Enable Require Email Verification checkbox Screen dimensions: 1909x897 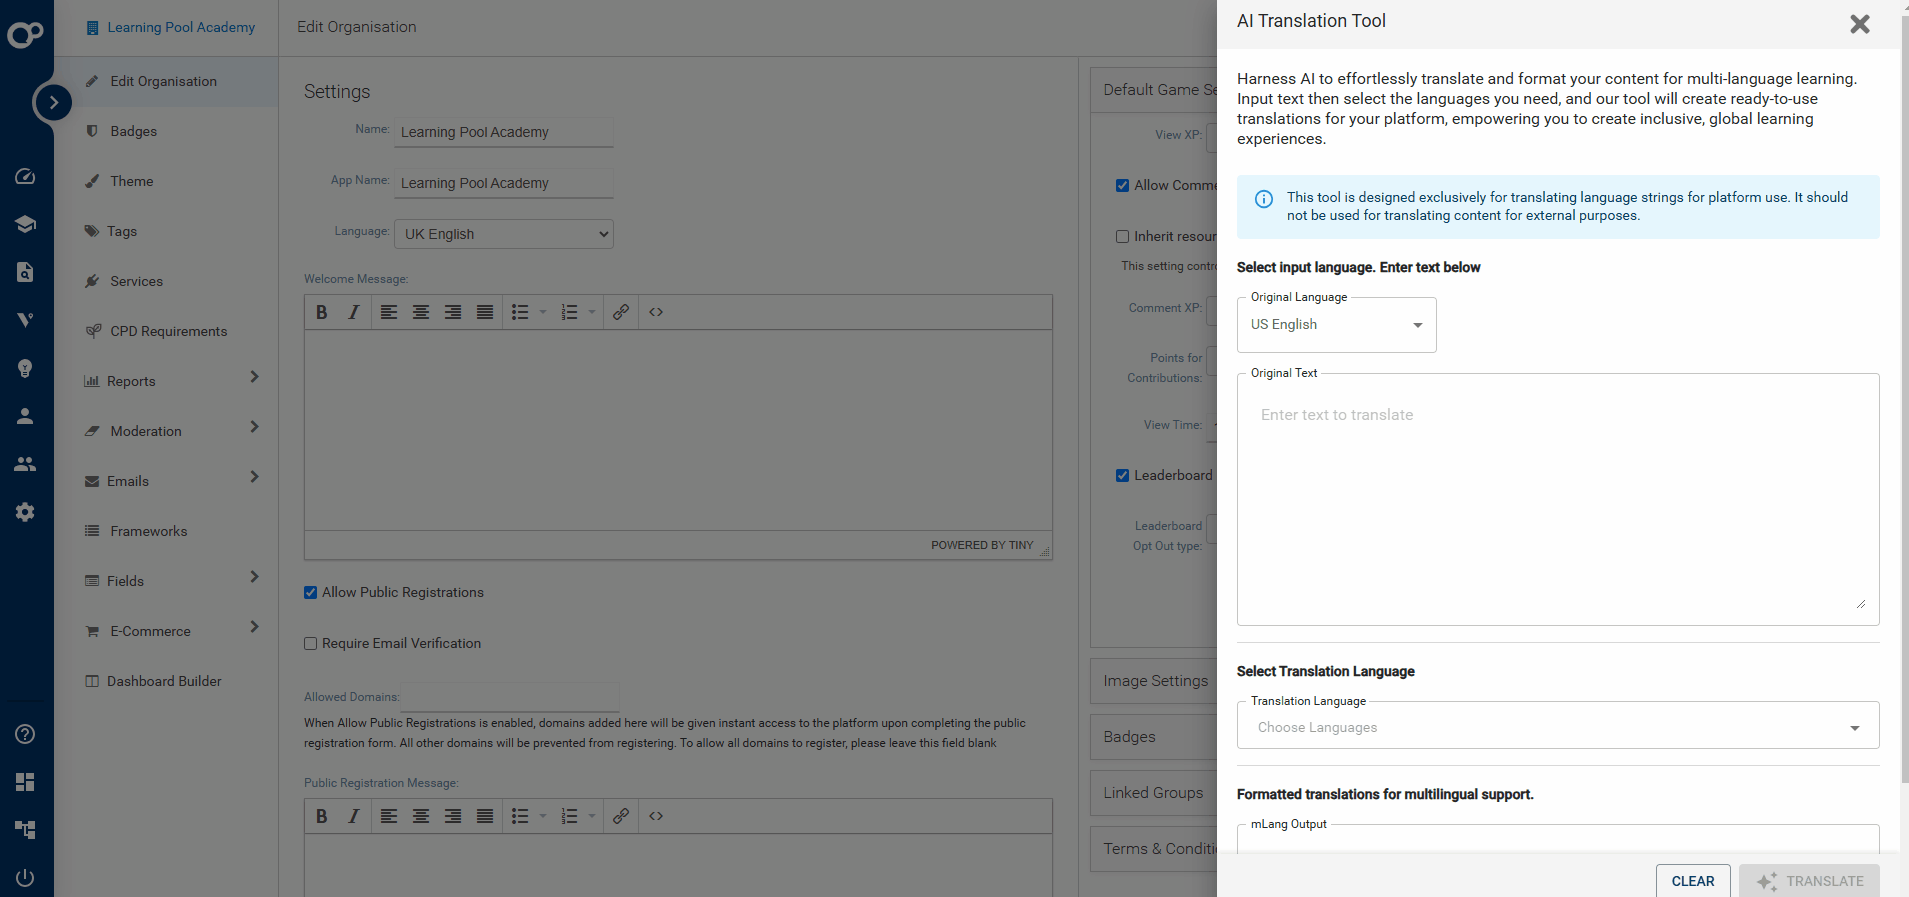[x=311, y=644]
